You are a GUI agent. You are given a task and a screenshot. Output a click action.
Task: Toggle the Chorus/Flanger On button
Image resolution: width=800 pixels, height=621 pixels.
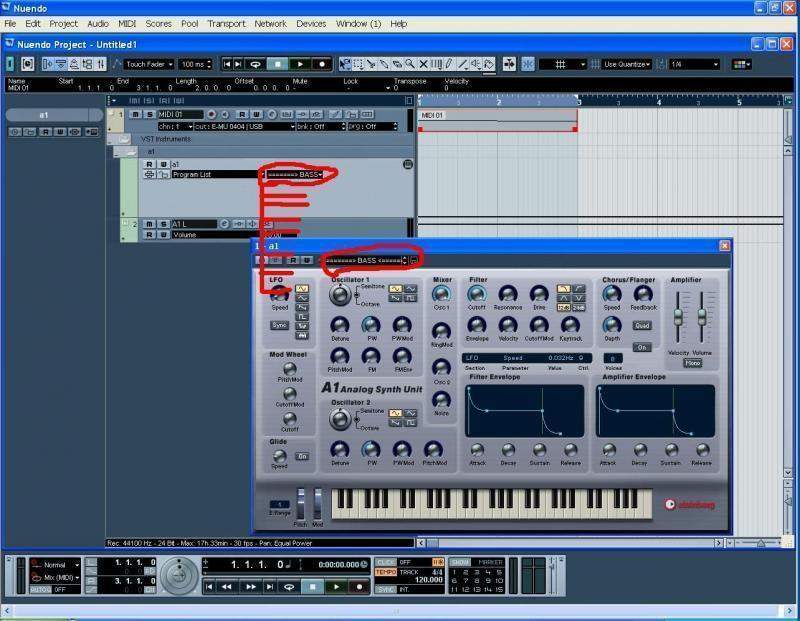click(641, 347)
